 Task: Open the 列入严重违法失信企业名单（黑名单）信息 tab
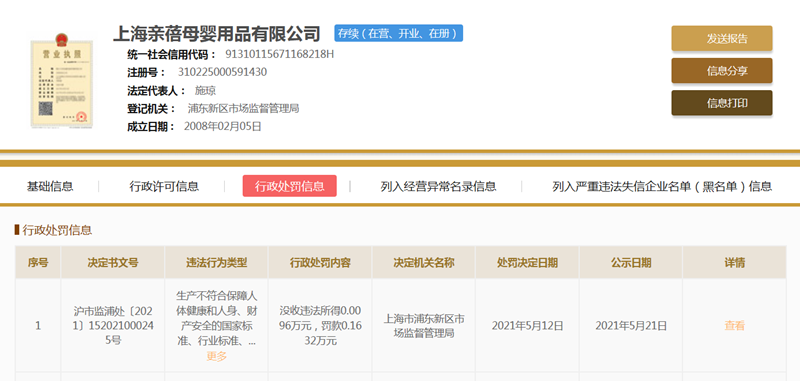click(662, 186)
